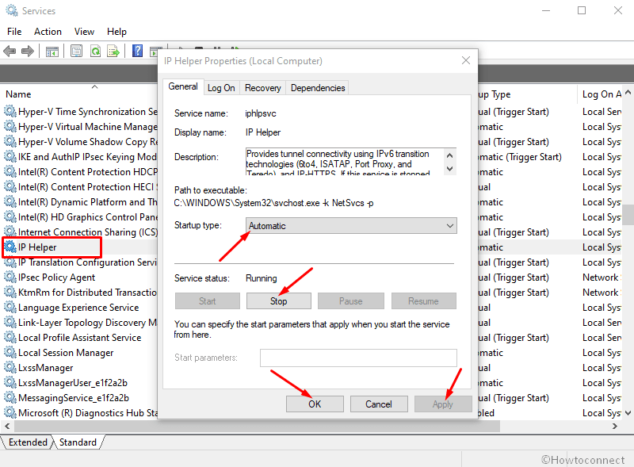Open the Help menu
634x467 pixels.
pyautogui.click(x=116, y=32)
